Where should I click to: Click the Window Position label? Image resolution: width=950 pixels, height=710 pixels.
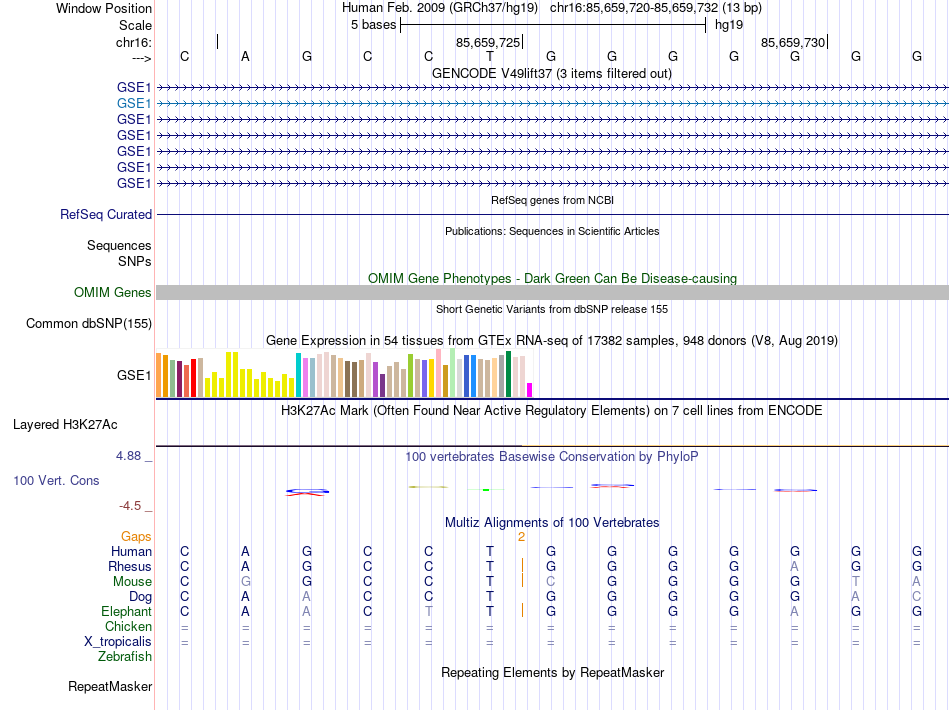coord(104,8)
